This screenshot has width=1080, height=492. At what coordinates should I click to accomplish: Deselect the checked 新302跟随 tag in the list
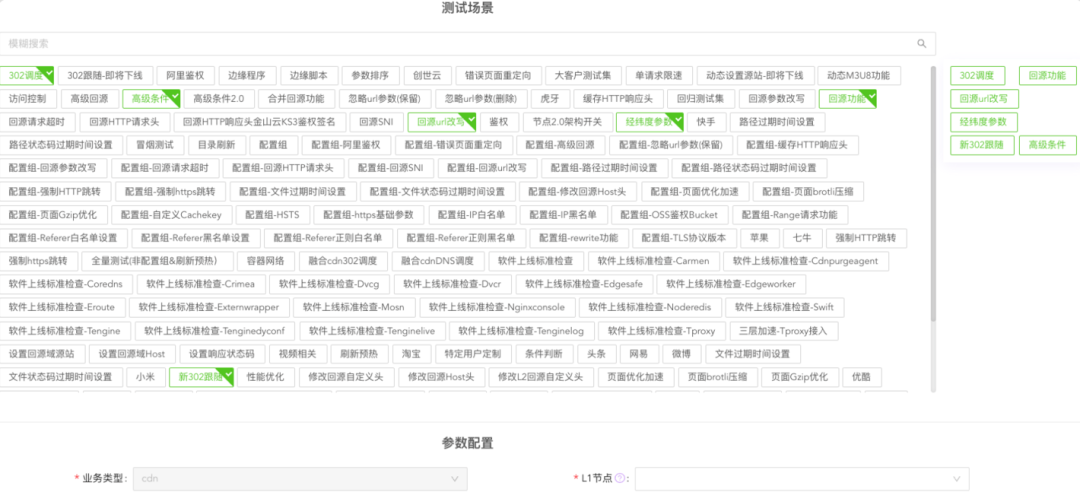(201, 378)
